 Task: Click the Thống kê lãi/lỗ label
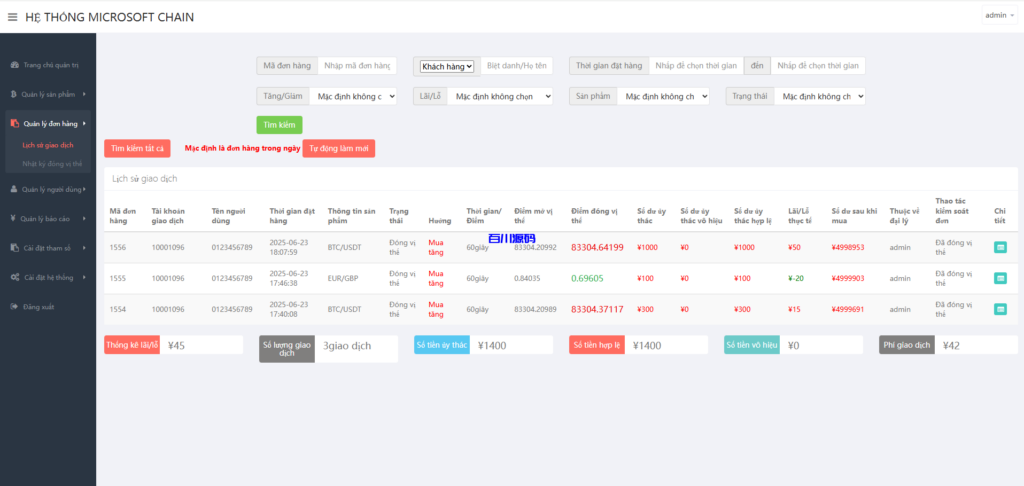pyautogui.click(x=132, y=345)
